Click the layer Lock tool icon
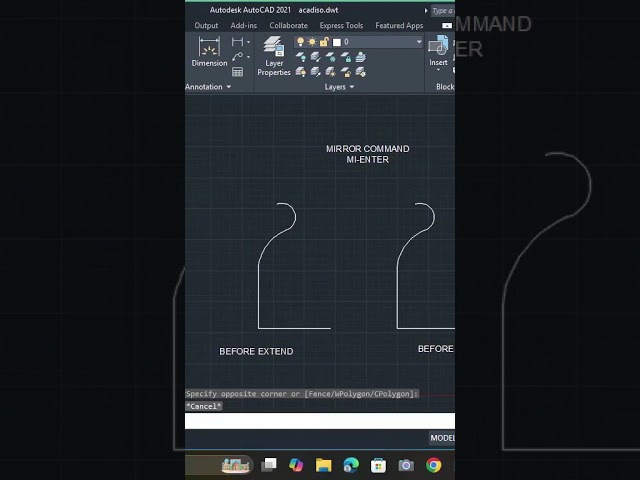The width and height of the screenshot is (640, 480). pyautogui.click(x=346, y=57)
